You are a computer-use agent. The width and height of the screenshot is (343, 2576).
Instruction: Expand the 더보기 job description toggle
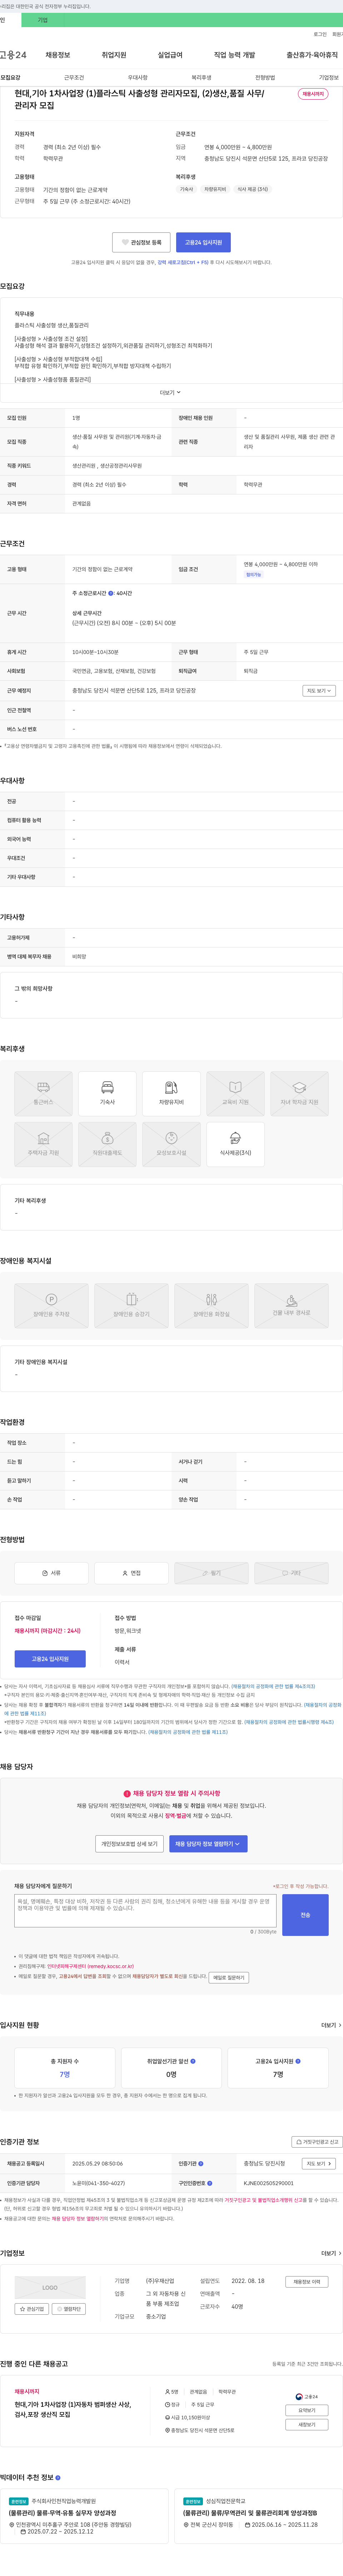170,393
